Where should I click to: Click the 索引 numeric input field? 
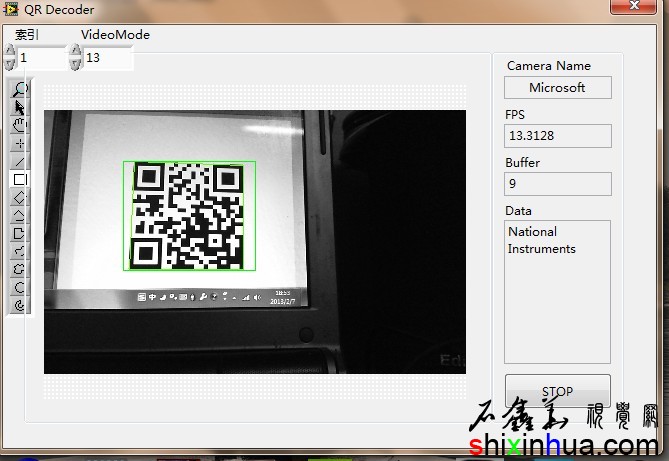pyautogui.click(x=41, y=58)
